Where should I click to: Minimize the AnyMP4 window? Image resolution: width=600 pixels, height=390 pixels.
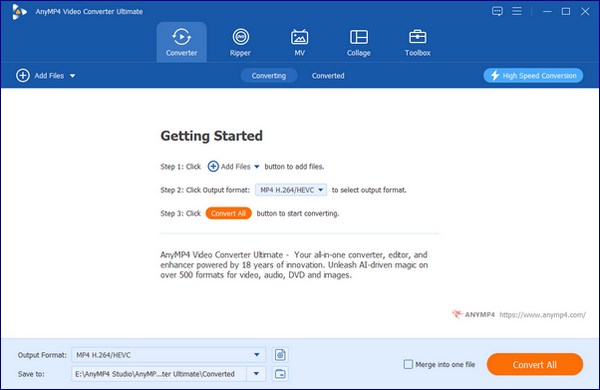pyautogui.click(x=547, y=11)
